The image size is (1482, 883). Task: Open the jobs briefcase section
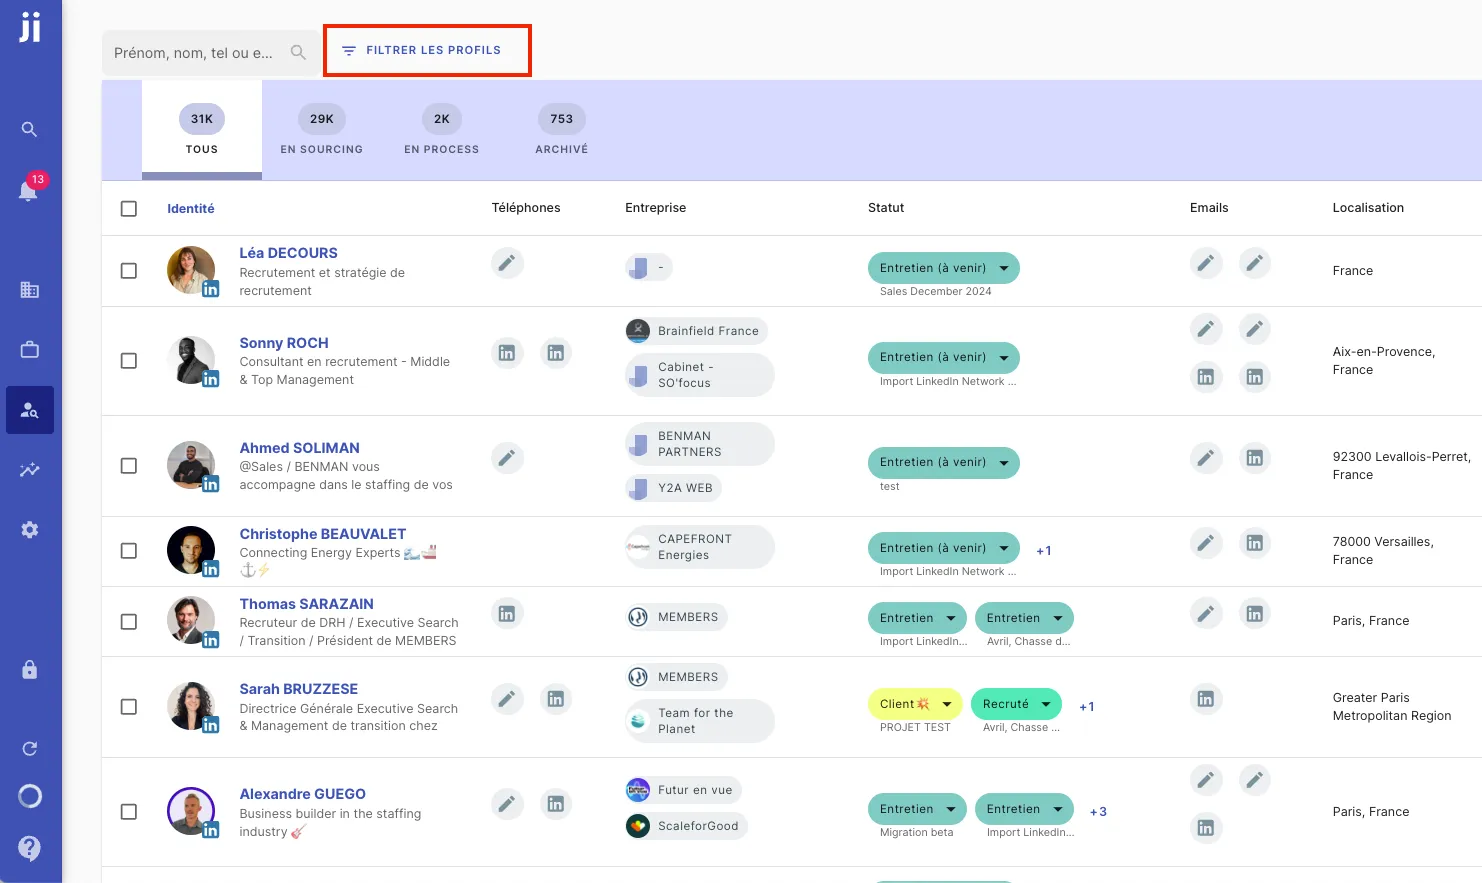[x=29, y=349]
